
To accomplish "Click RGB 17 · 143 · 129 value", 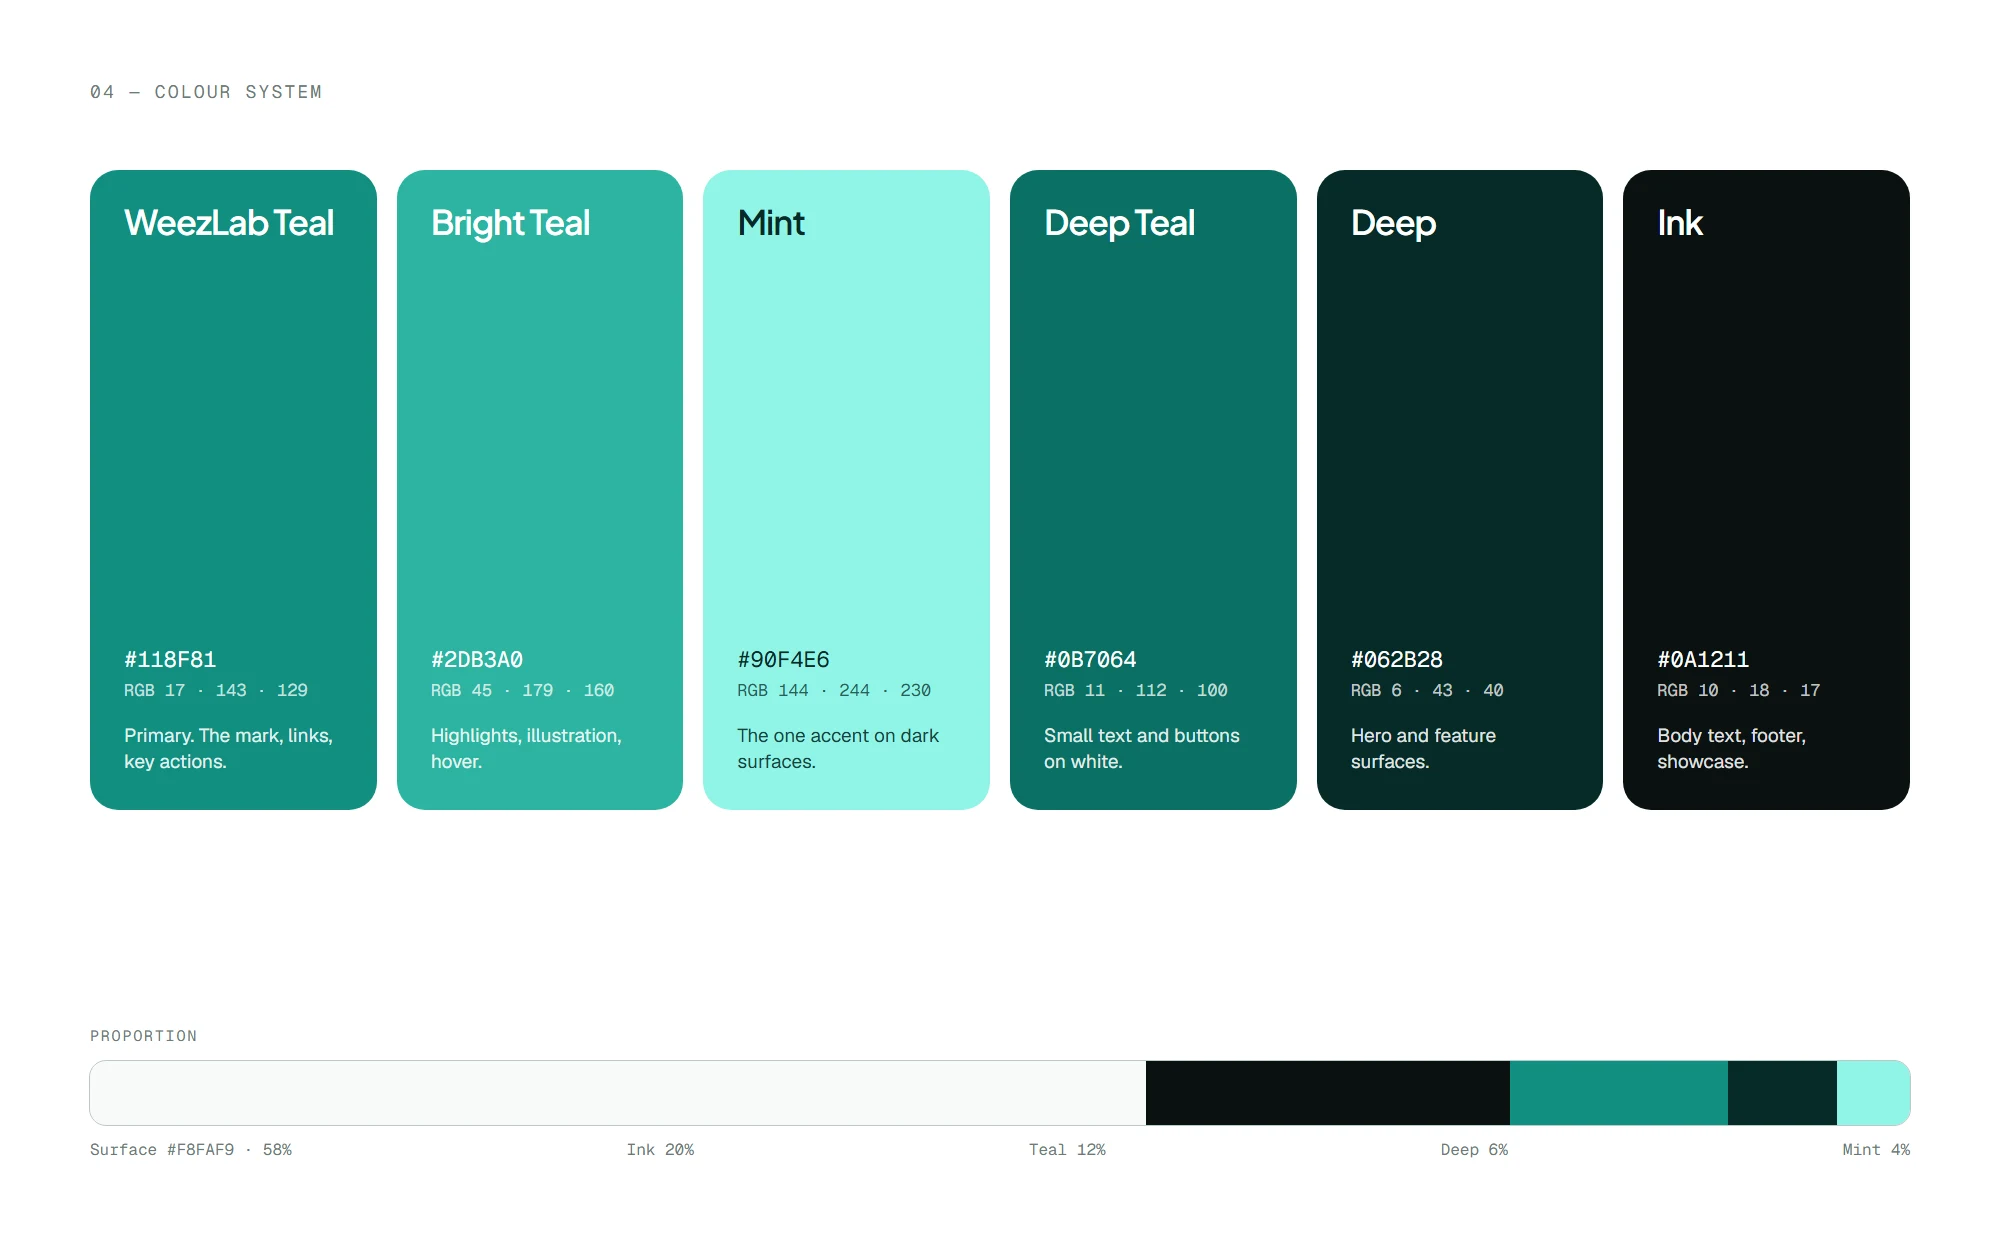I will click(x=216, y=690).
